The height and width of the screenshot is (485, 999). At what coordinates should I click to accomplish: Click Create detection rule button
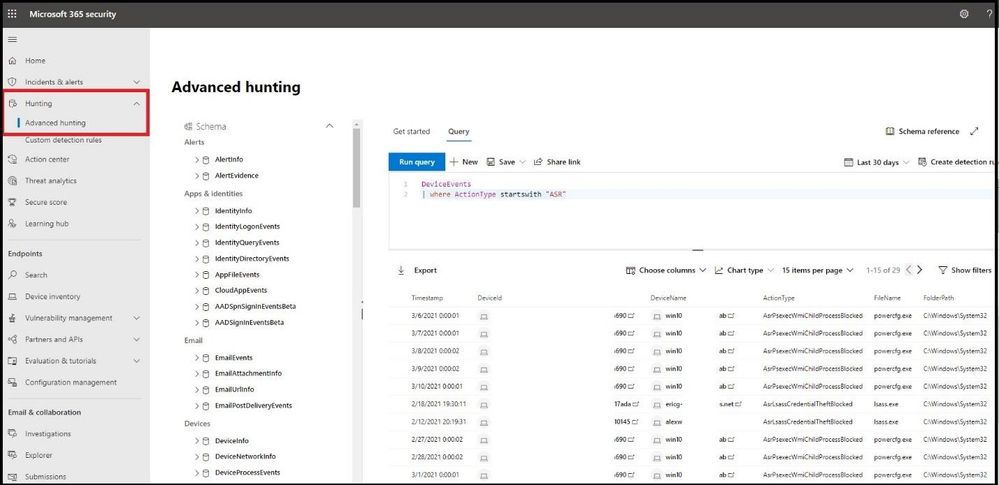(x=958, y=163)
